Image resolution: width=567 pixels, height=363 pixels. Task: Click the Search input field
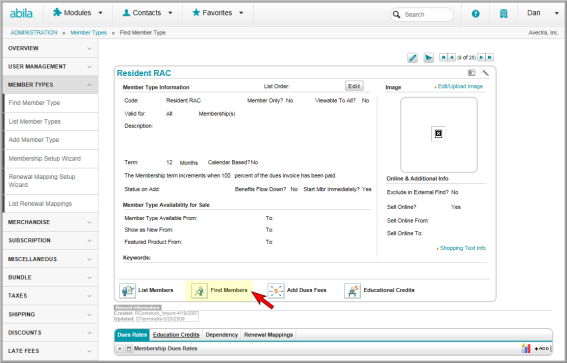coord(422,14)
